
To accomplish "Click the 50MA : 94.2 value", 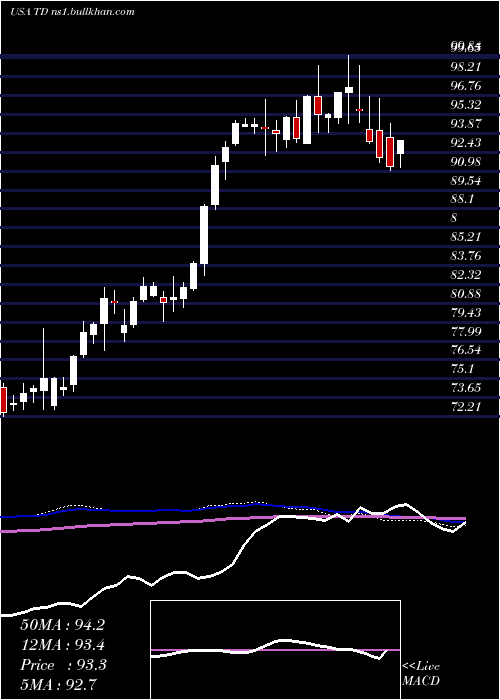I will click(62, 625).
